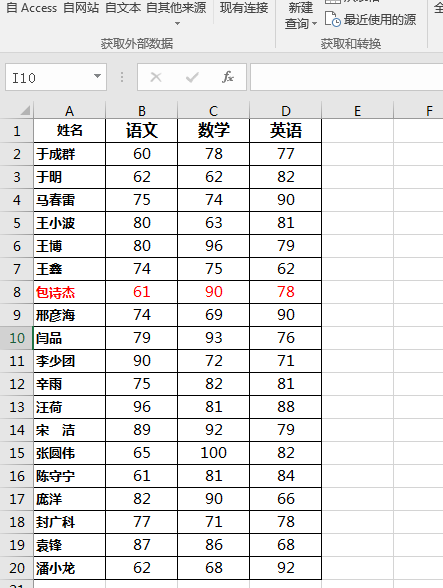443x588 pixels.
Task: Click the formula bar confirm checkmark icon
Action: click(x=192, y=77)
